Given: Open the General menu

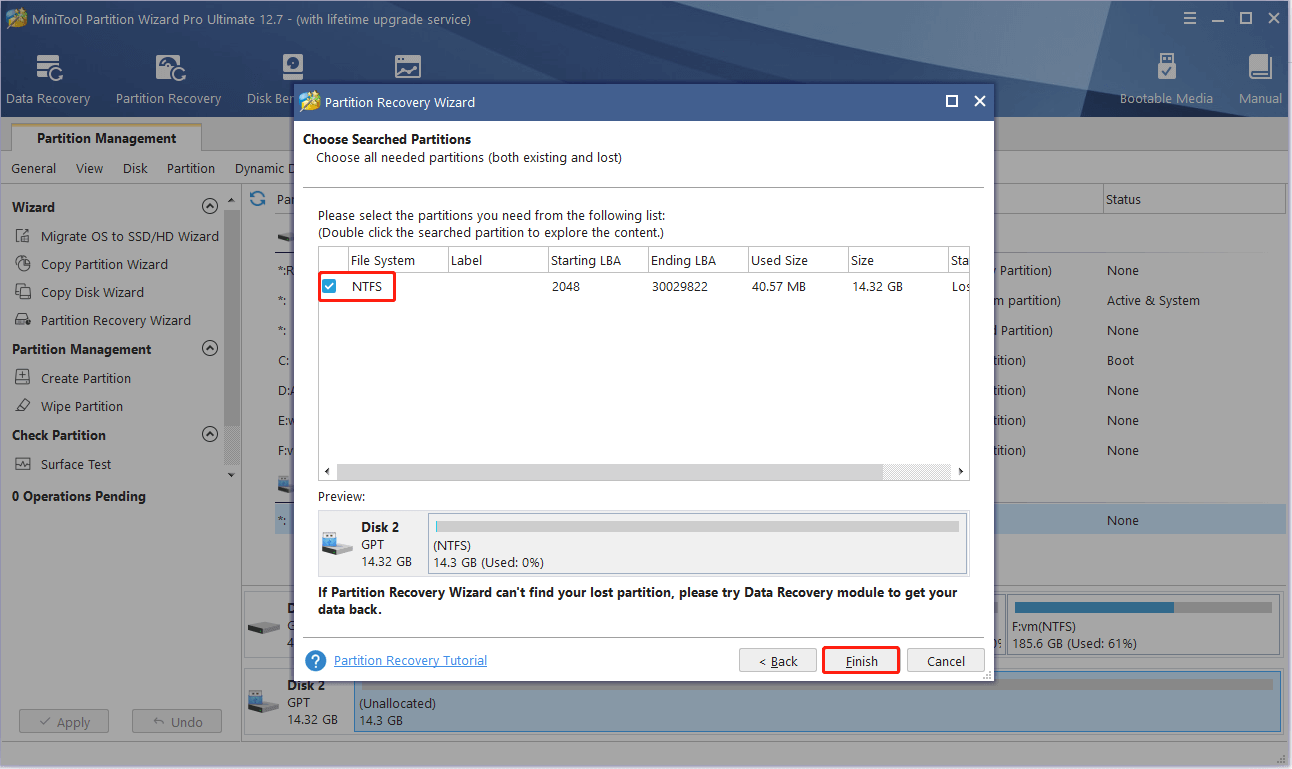Looking at the screenshot, I should coord(34,169).
